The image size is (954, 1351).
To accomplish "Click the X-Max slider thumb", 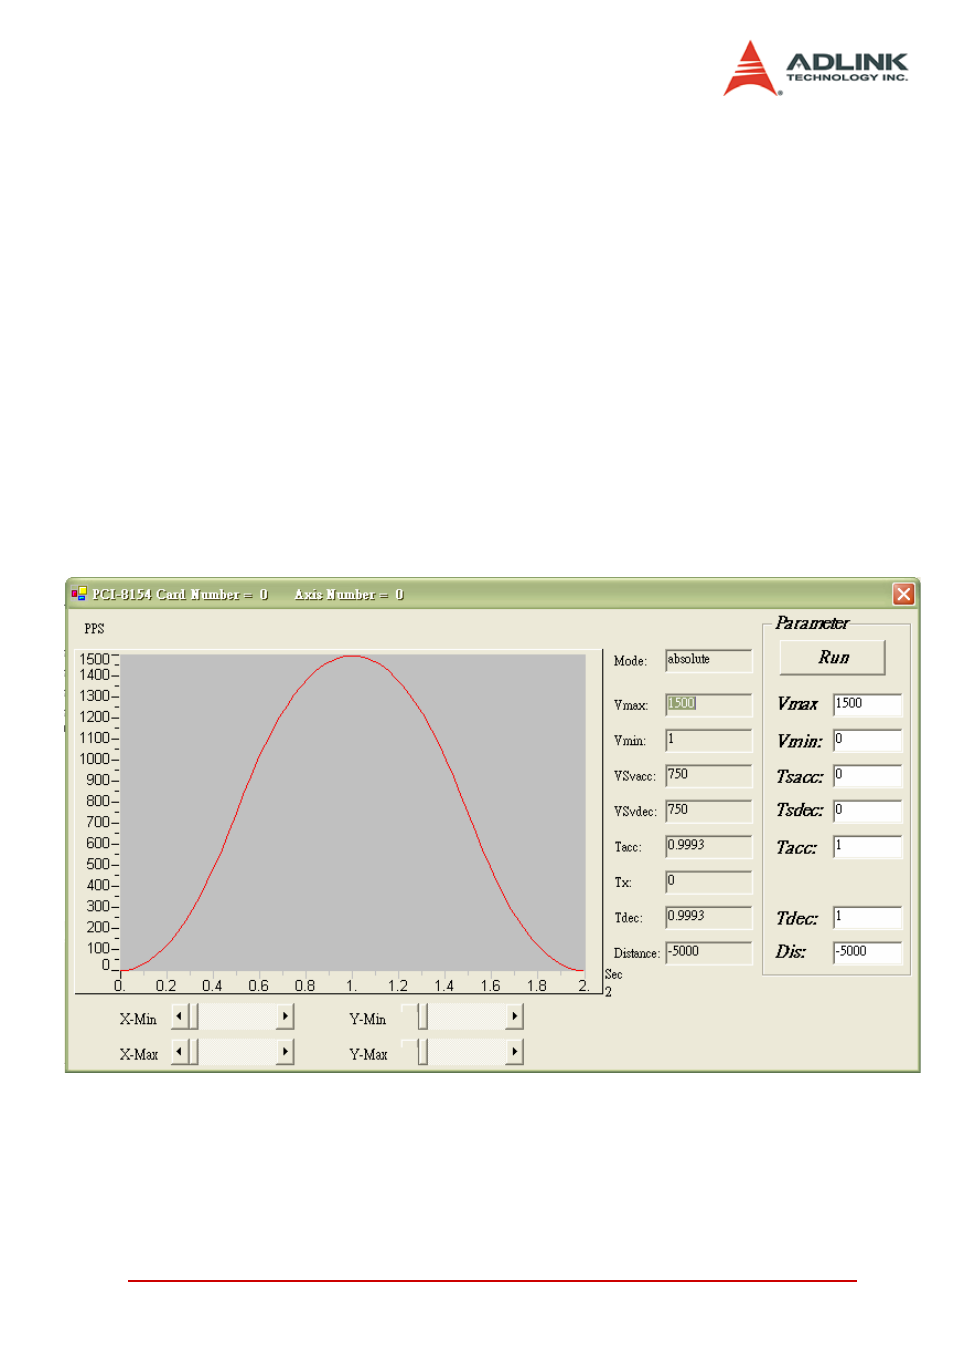I will pos(193,1052).
